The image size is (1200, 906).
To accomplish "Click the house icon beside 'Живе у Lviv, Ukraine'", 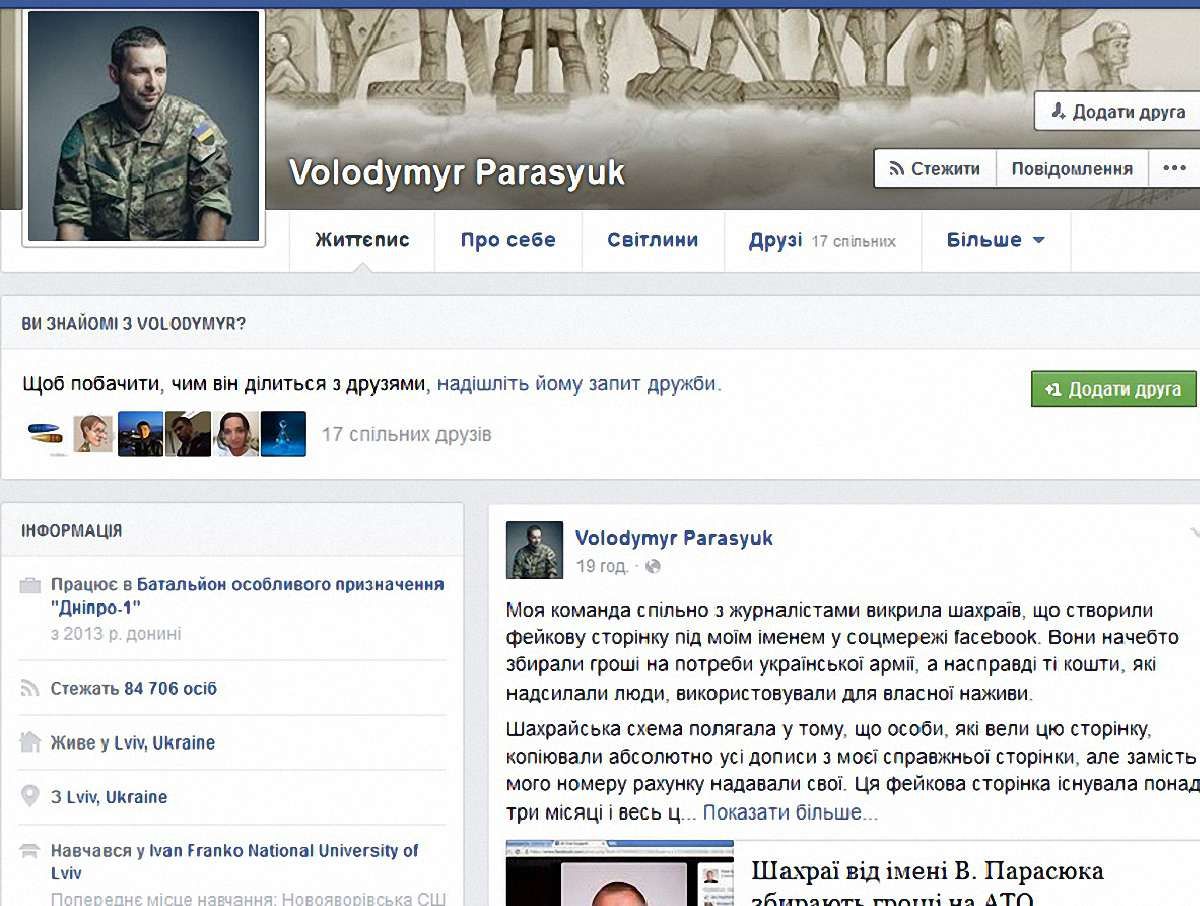I will [30, 743].
